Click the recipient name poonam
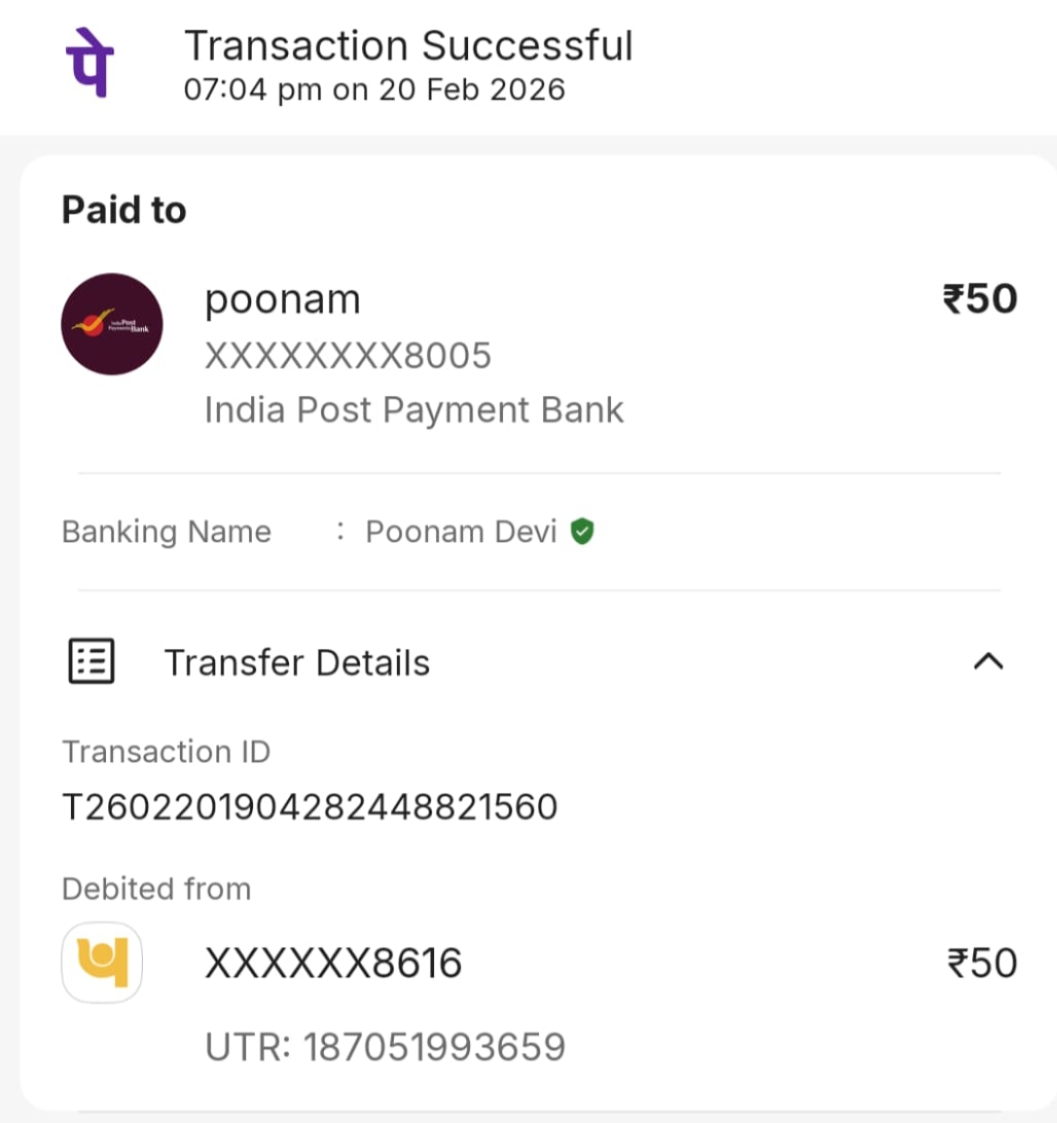The image size is (1057, 1123). tap(282, 299)
